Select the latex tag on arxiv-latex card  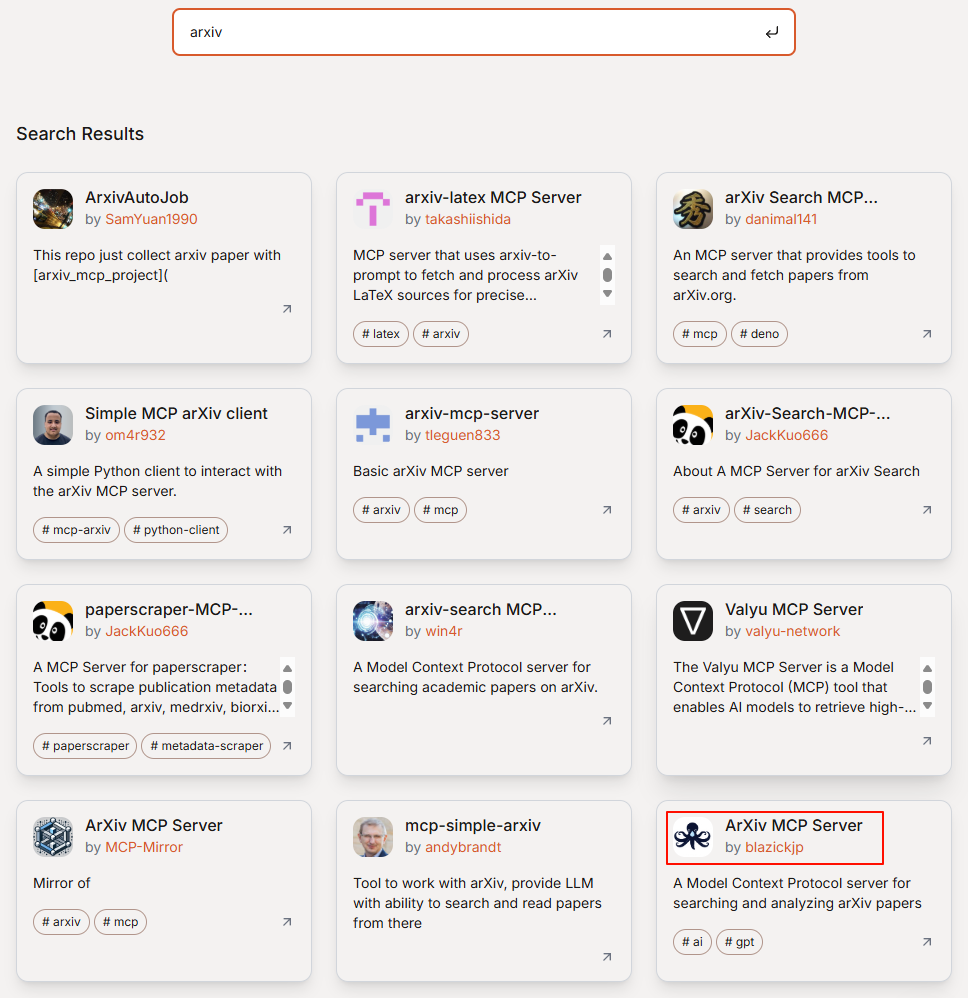[381, 334]
